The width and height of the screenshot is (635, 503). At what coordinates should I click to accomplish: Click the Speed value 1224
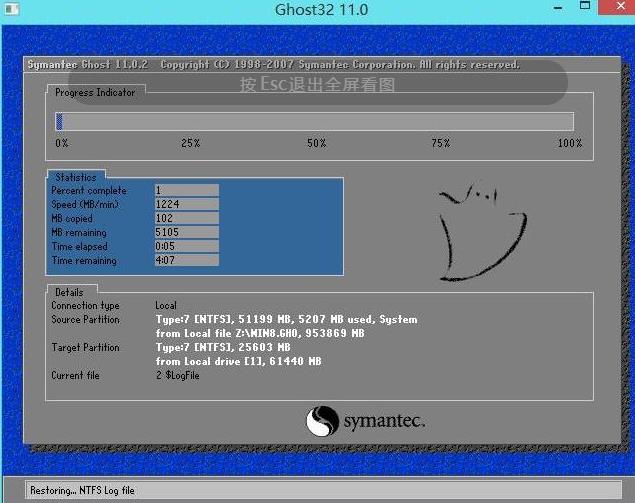(x=187, y=204)
